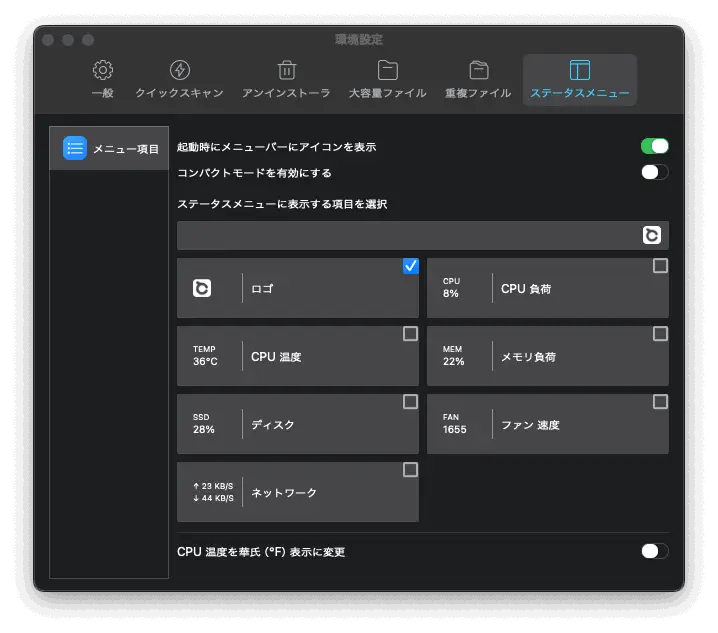Check the ファン 速度 checkbox

point(660,402)
